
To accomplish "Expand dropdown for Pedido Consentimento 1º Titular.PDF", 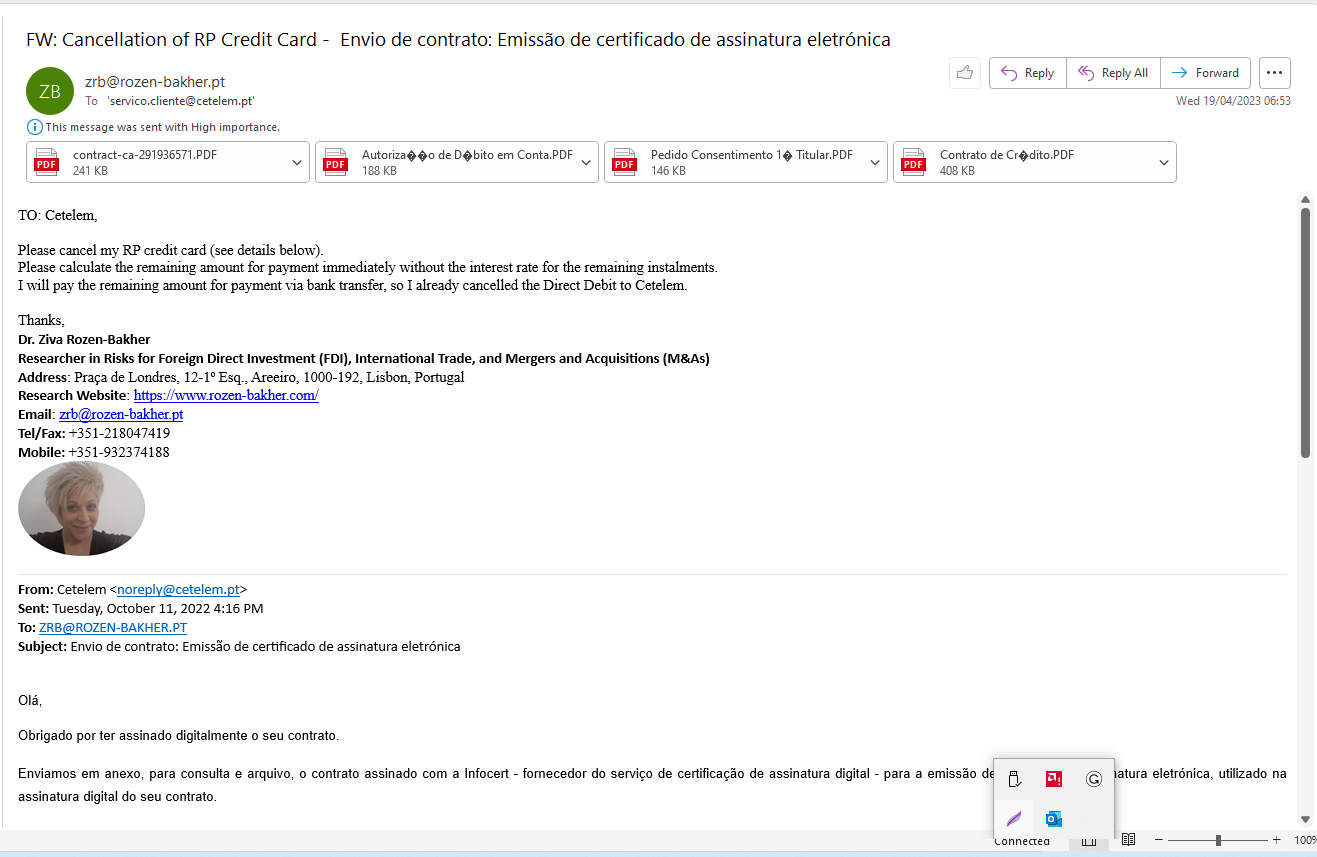I will click(875, 162).
